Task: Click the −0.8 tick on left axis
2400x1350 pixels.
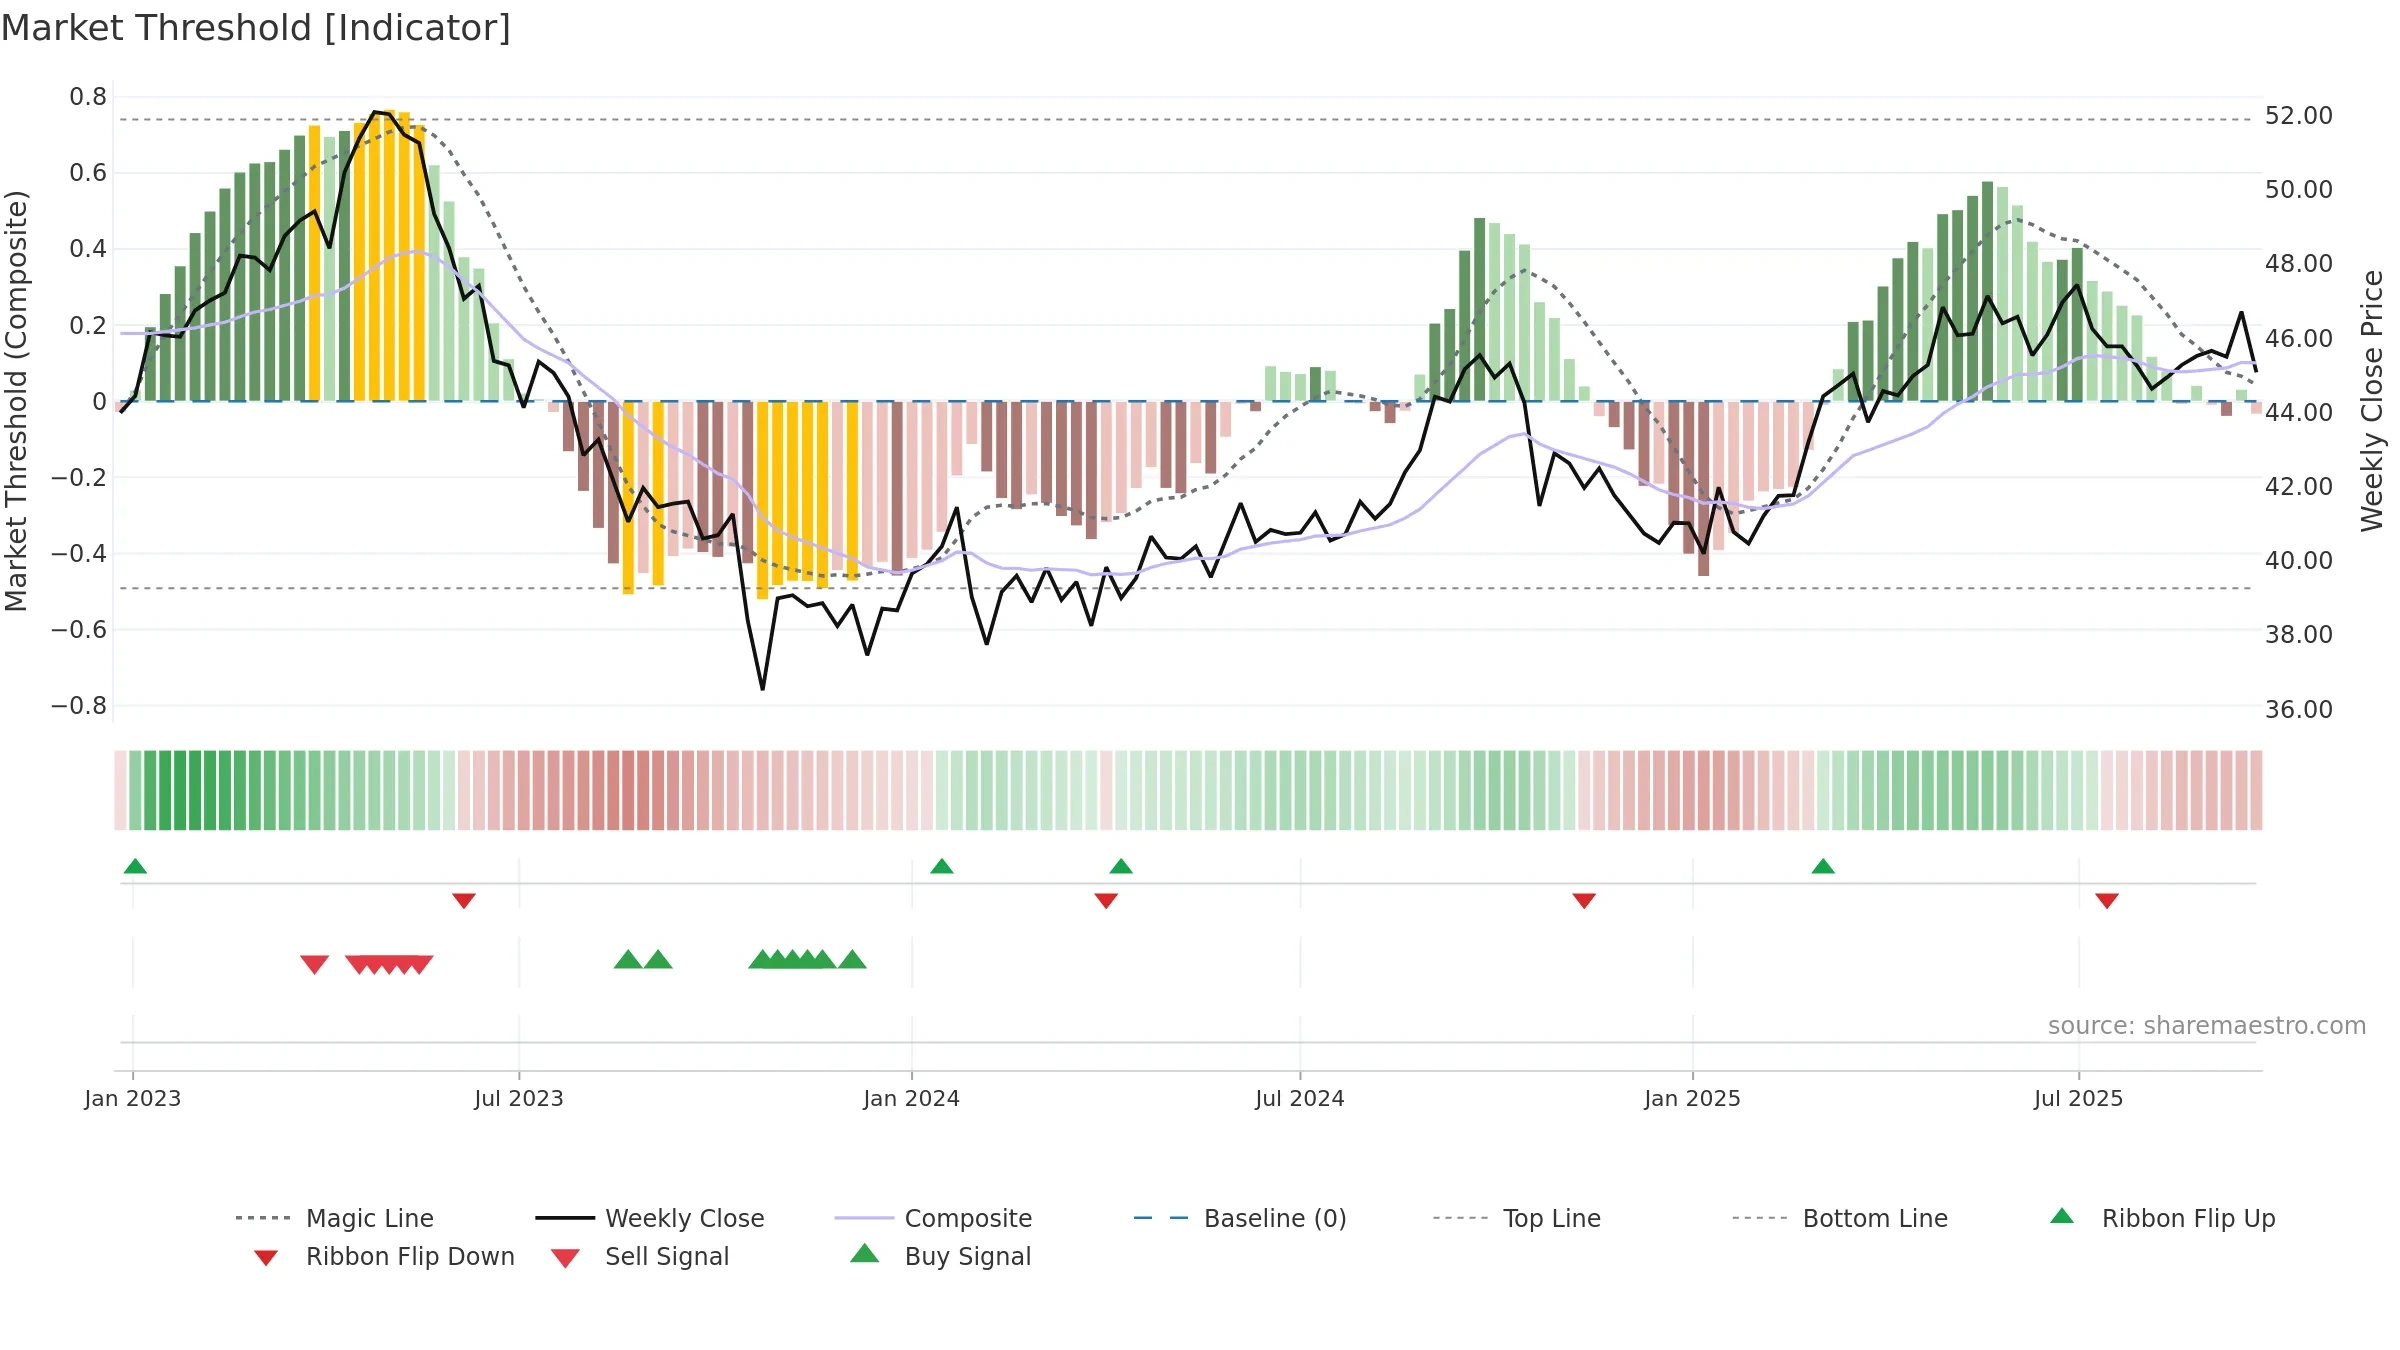Action: point(79,705)
